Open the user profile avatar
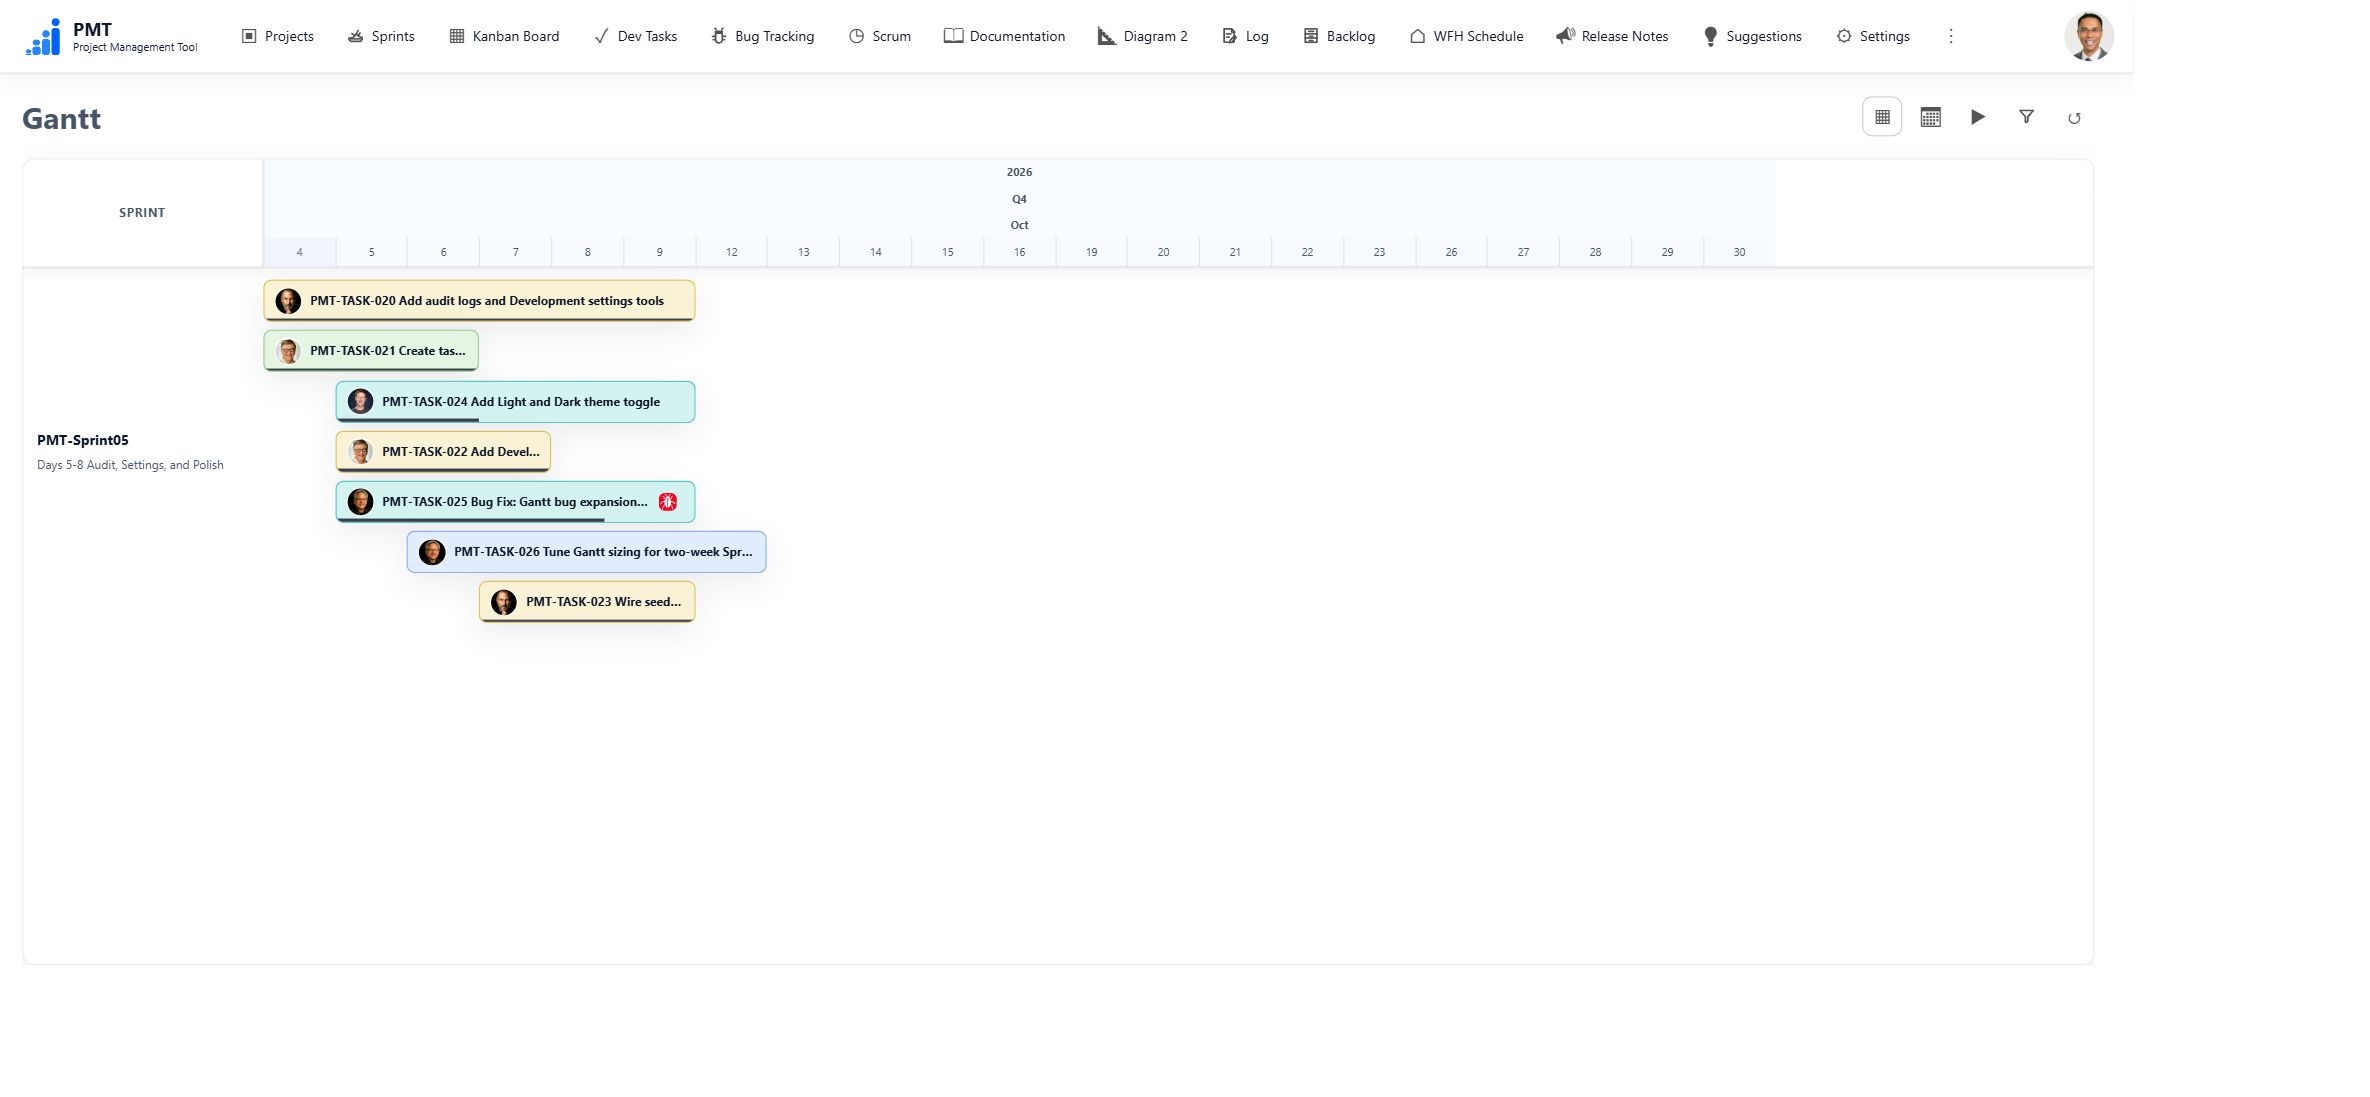2370x1097 pixels. [2089, 36]
